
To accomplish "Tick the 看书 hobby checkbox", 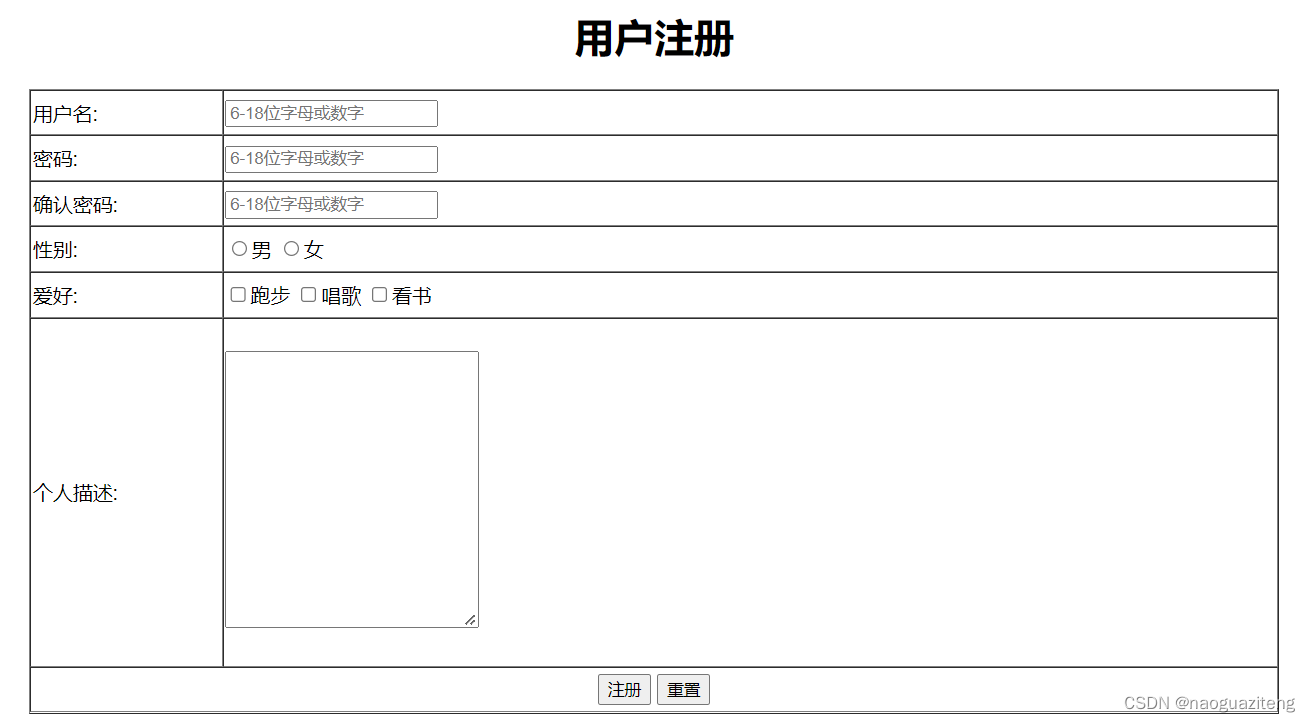I will [379, 295].
